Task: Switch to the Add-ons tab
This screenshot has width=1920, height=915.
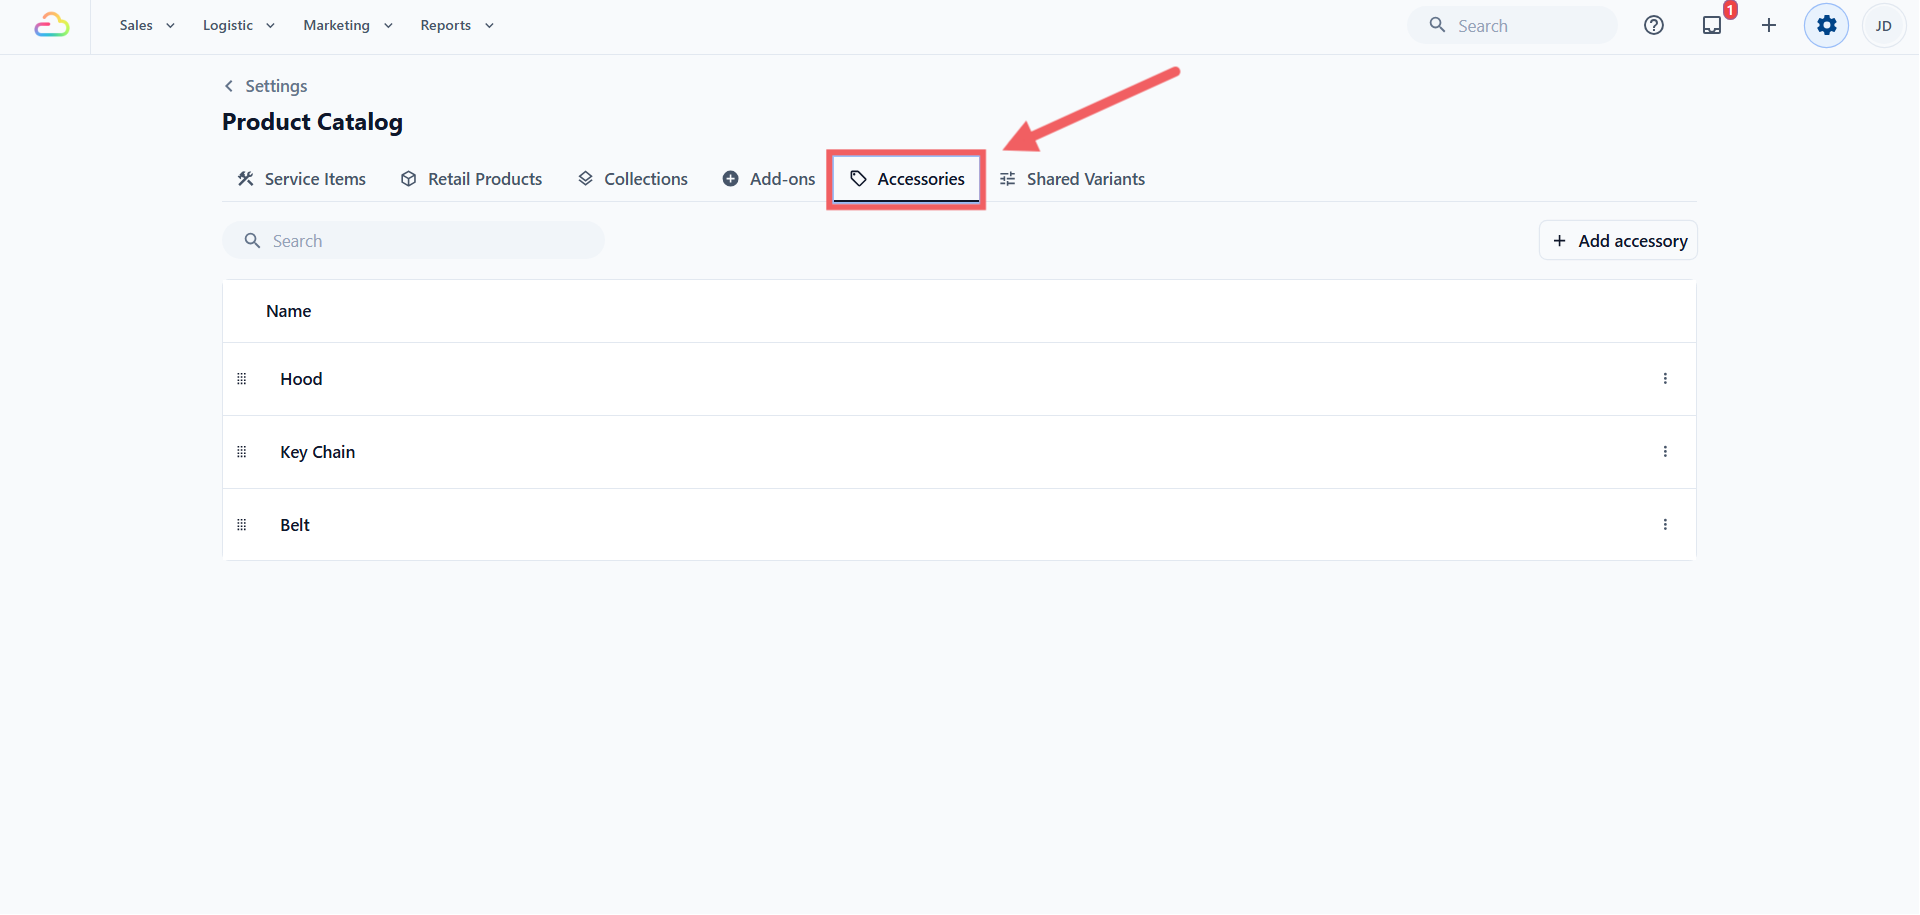Action: (768, 179)
